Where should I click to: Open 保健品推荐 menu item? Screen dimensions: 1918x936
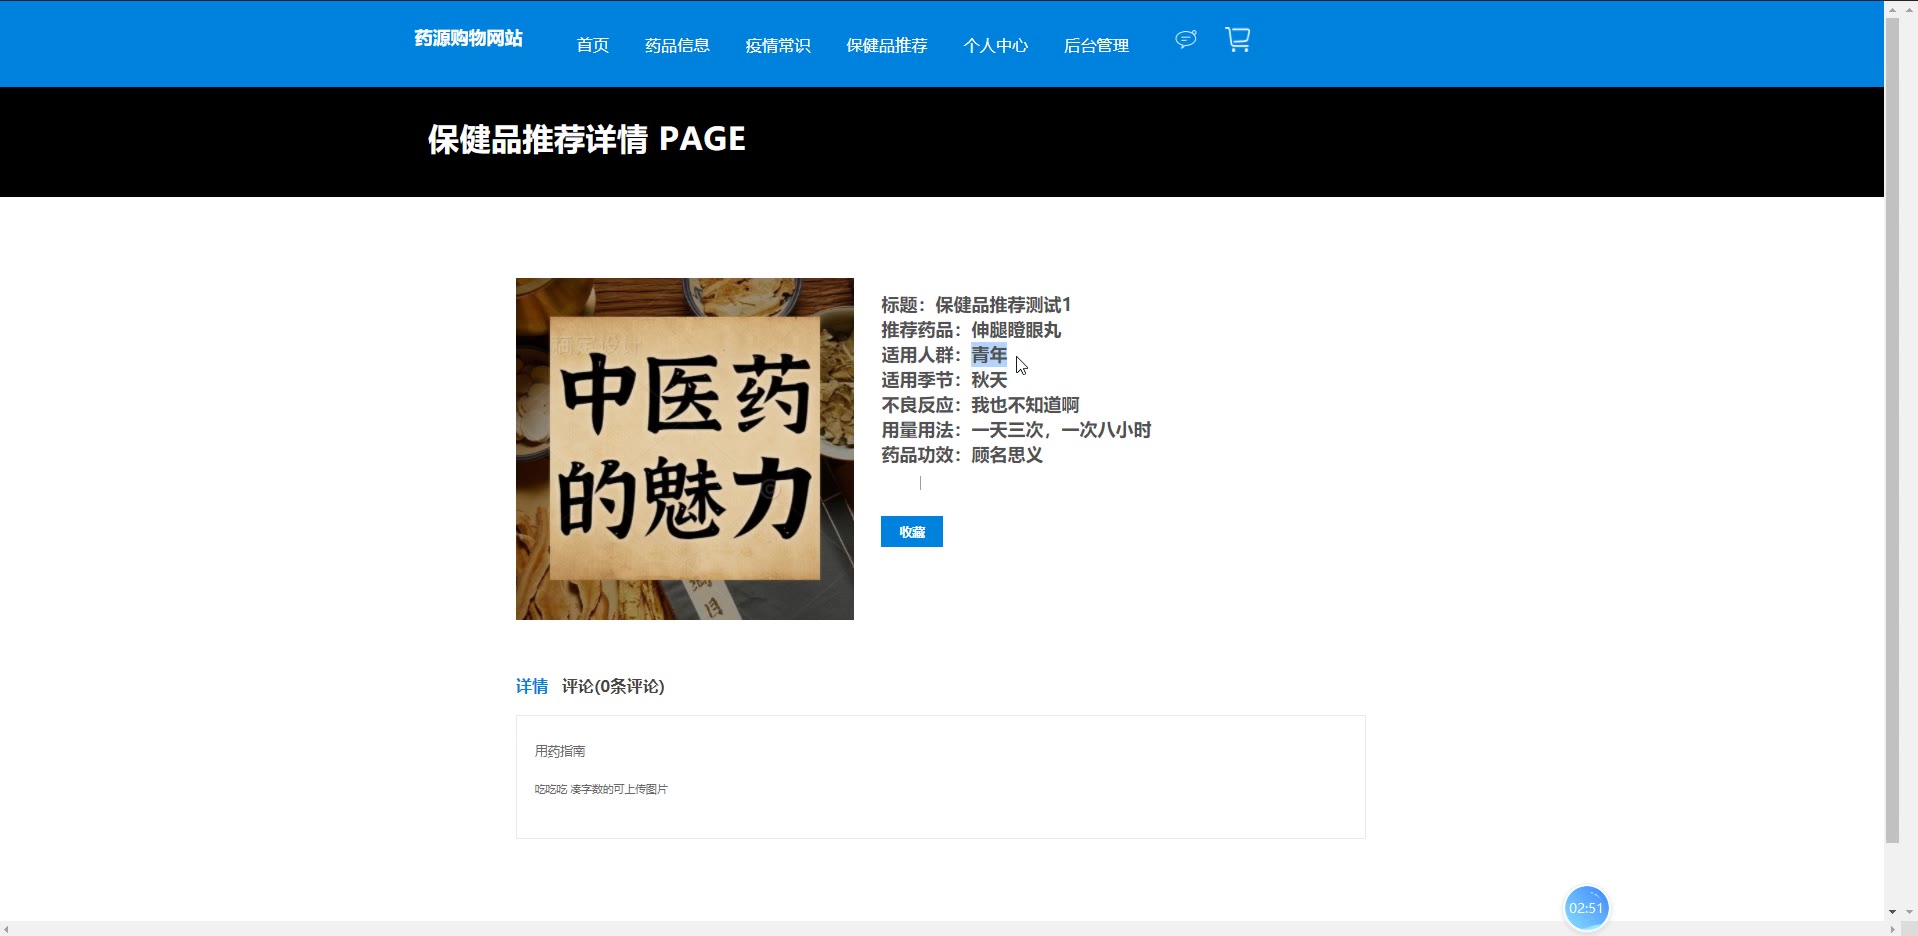coord(887,45)
